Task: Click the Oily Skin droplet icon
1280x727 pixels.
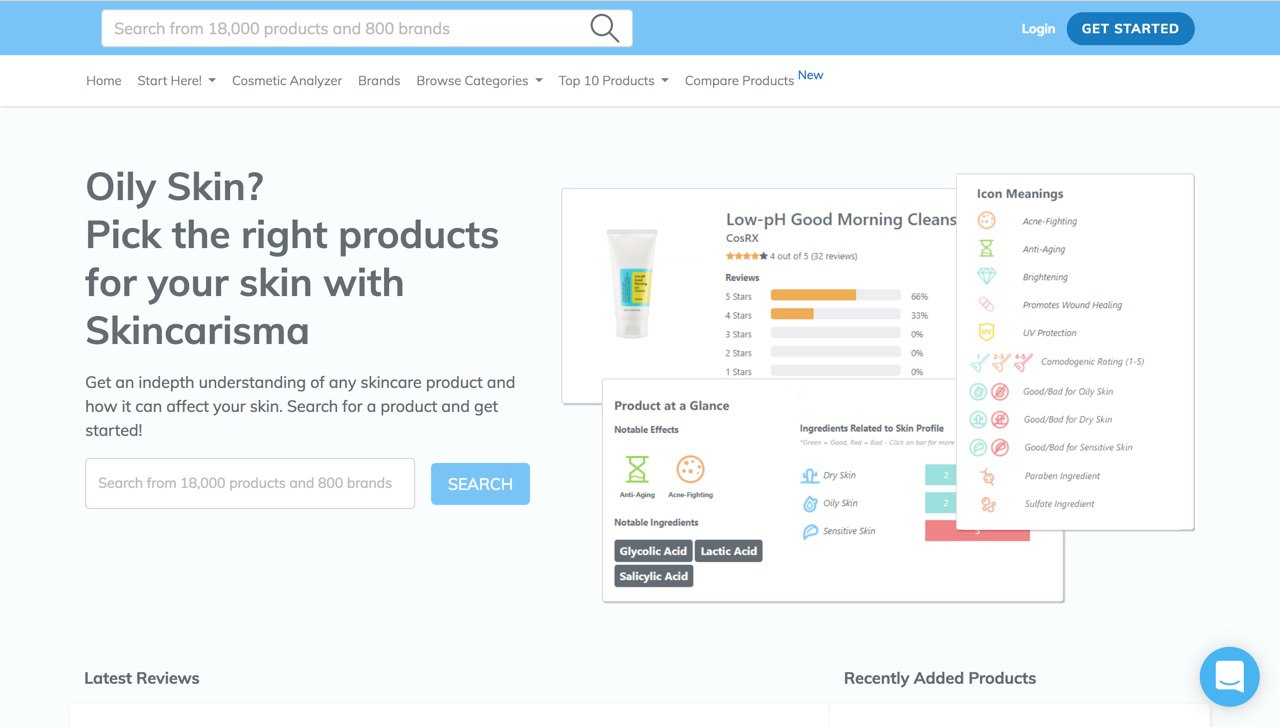Action: pyautogui.click(x=810, y=503)
